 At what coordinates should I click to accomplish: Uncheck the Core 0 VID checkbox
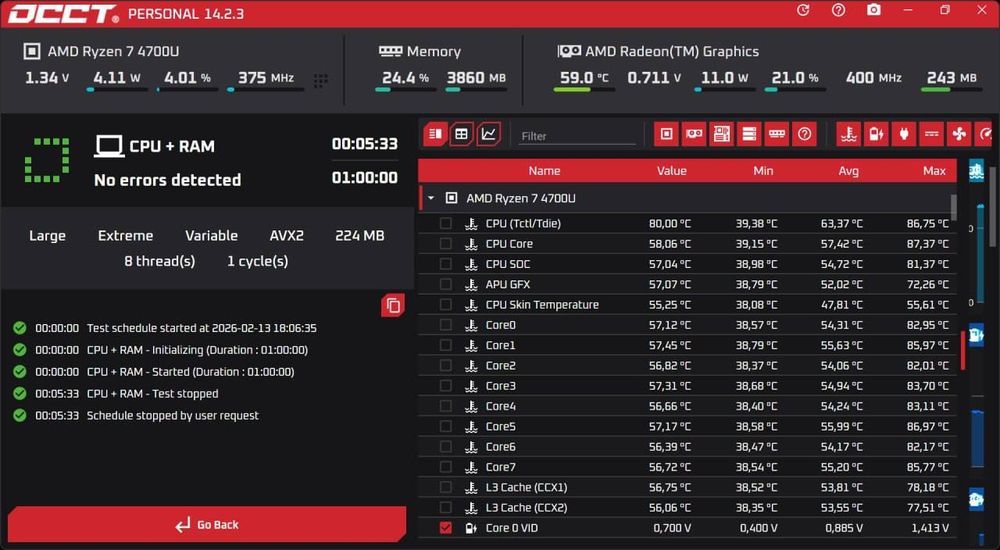click(x=446, y=528)
